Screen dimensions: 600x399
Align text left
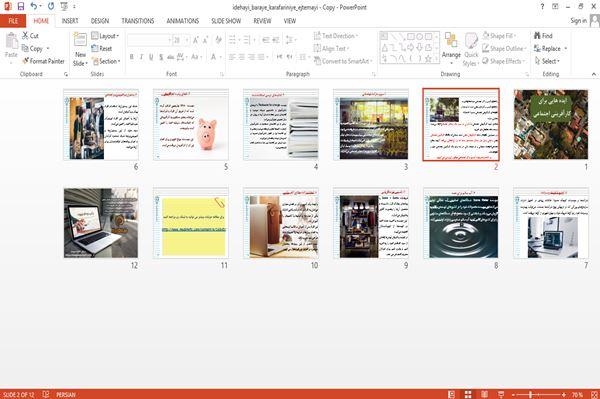pyautogui.click(x=232, y=57)
